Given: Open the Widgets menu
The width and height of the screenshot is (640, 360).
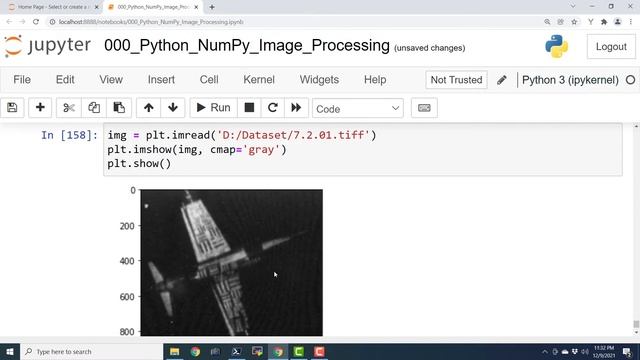Looking at the screenshot, I should 319,80.
